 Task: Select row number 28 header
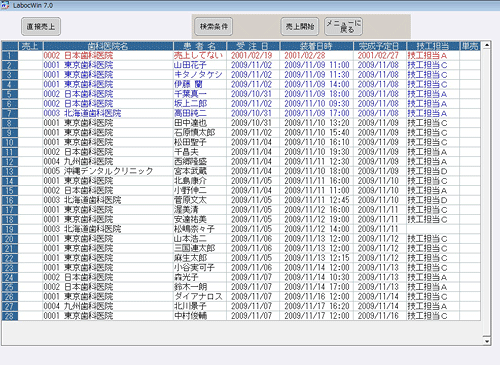click(x=10, y=316)
